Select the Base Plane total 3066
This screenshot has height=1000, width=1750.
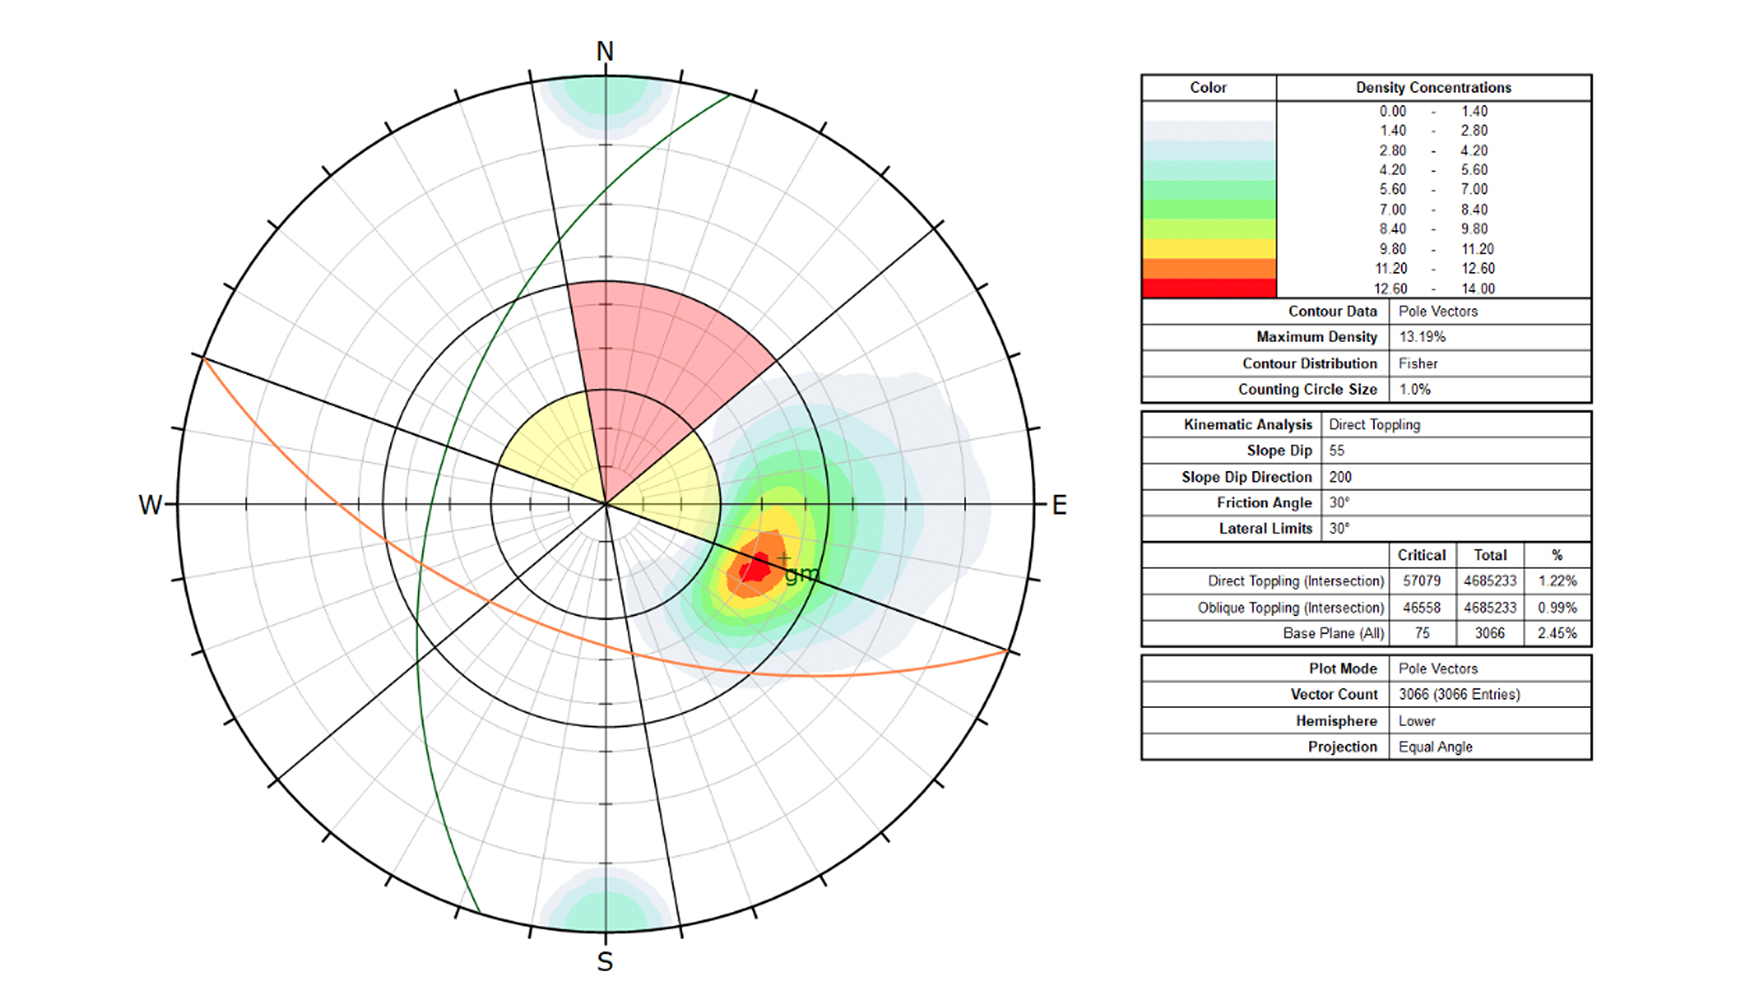[x=1489, y=634]
